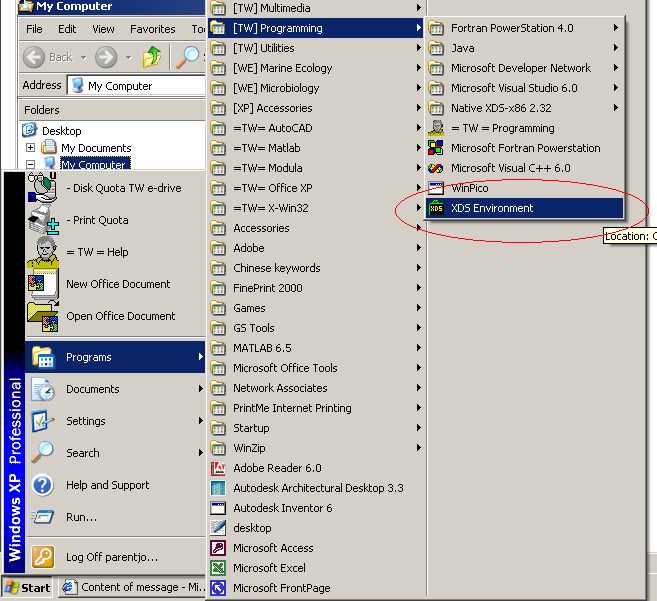Start Microsoft Access from Programs list
Viewport: 657px width, 601px height.
pos(273,548)
